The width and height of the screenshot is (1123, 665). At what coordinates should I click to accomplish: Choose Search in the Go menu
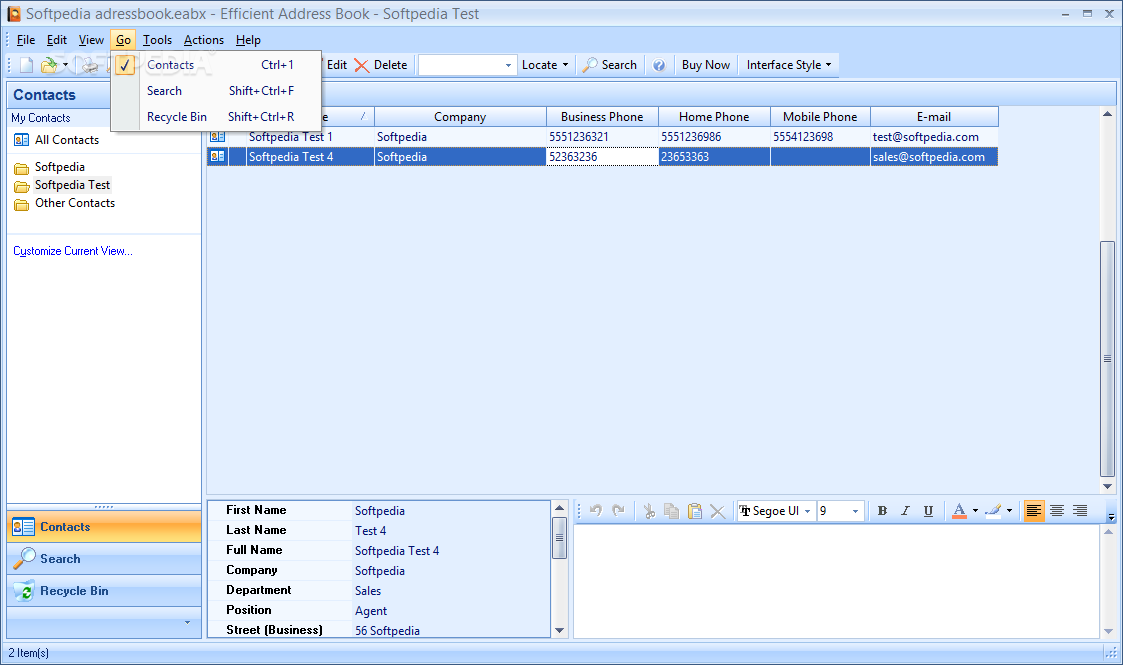[x=216, y=91]
